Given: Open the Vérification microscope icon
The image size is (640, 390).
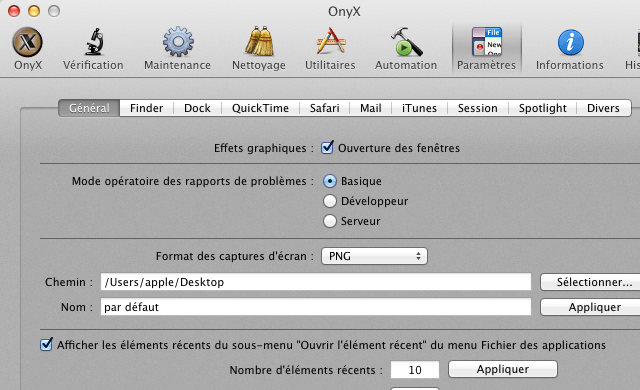Looking at the screenshot, I should click(94, 42).
